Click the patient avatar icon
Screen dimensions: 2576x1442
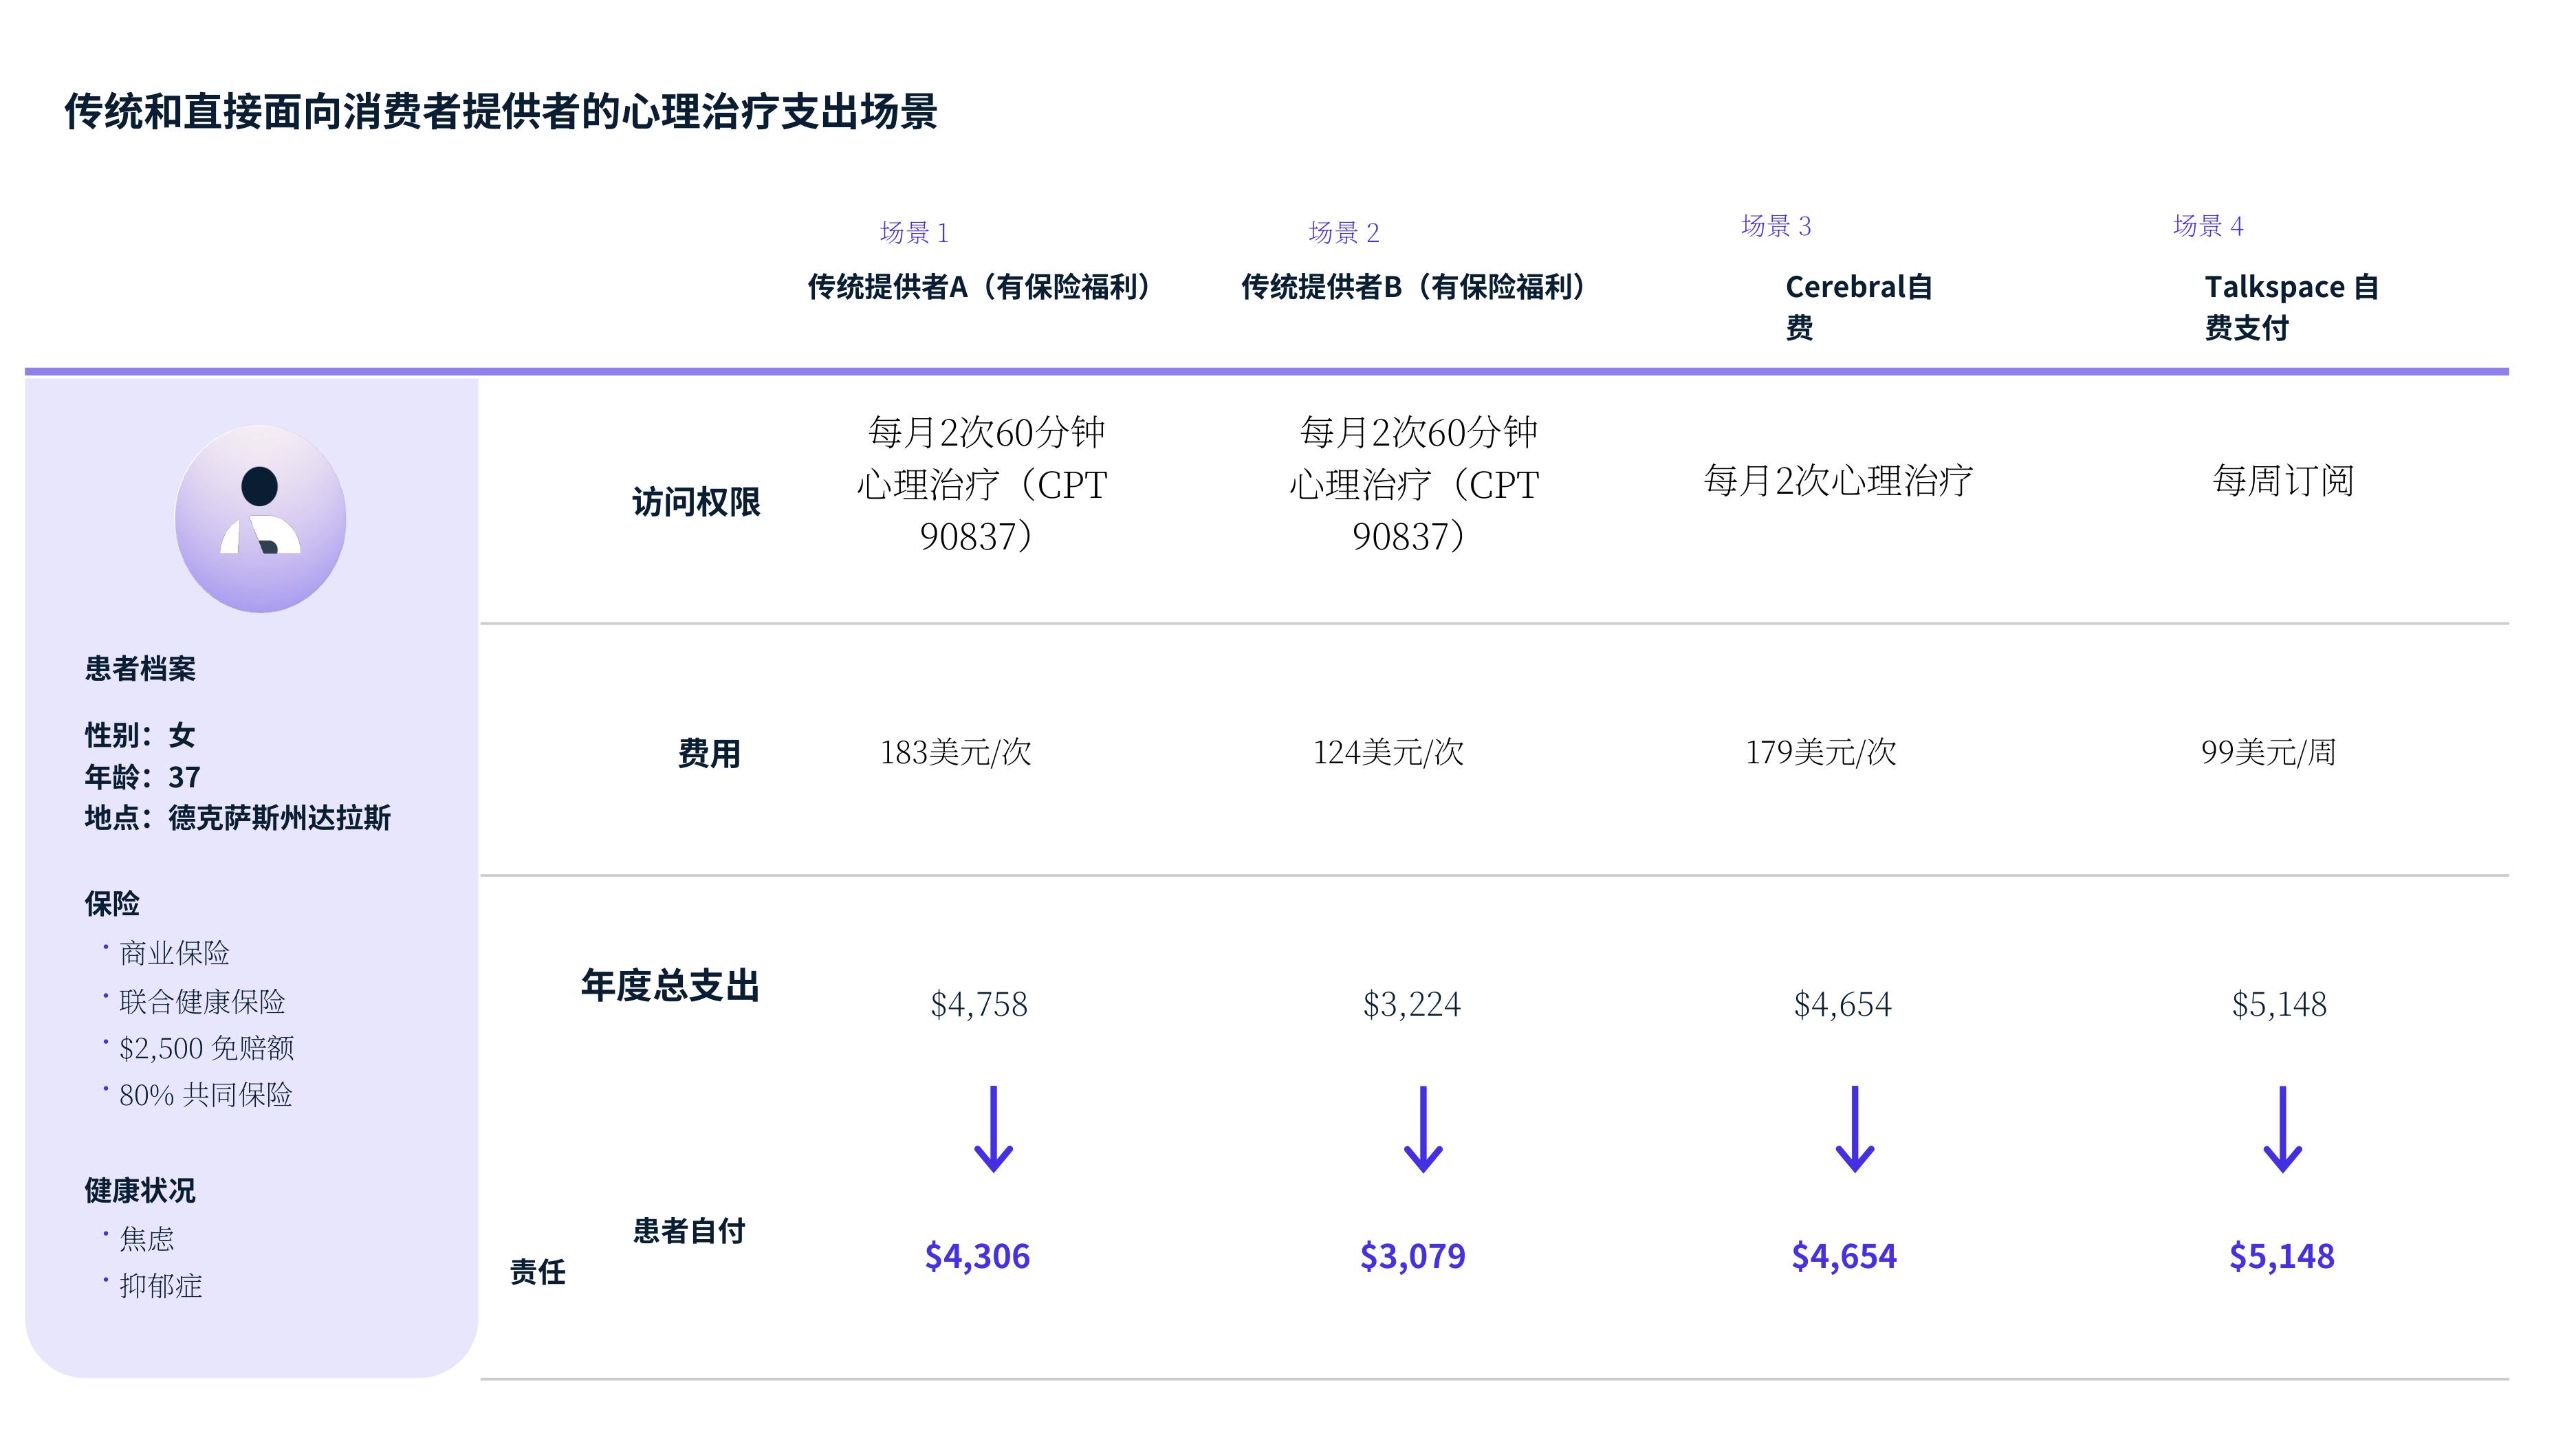pos(260,518)
